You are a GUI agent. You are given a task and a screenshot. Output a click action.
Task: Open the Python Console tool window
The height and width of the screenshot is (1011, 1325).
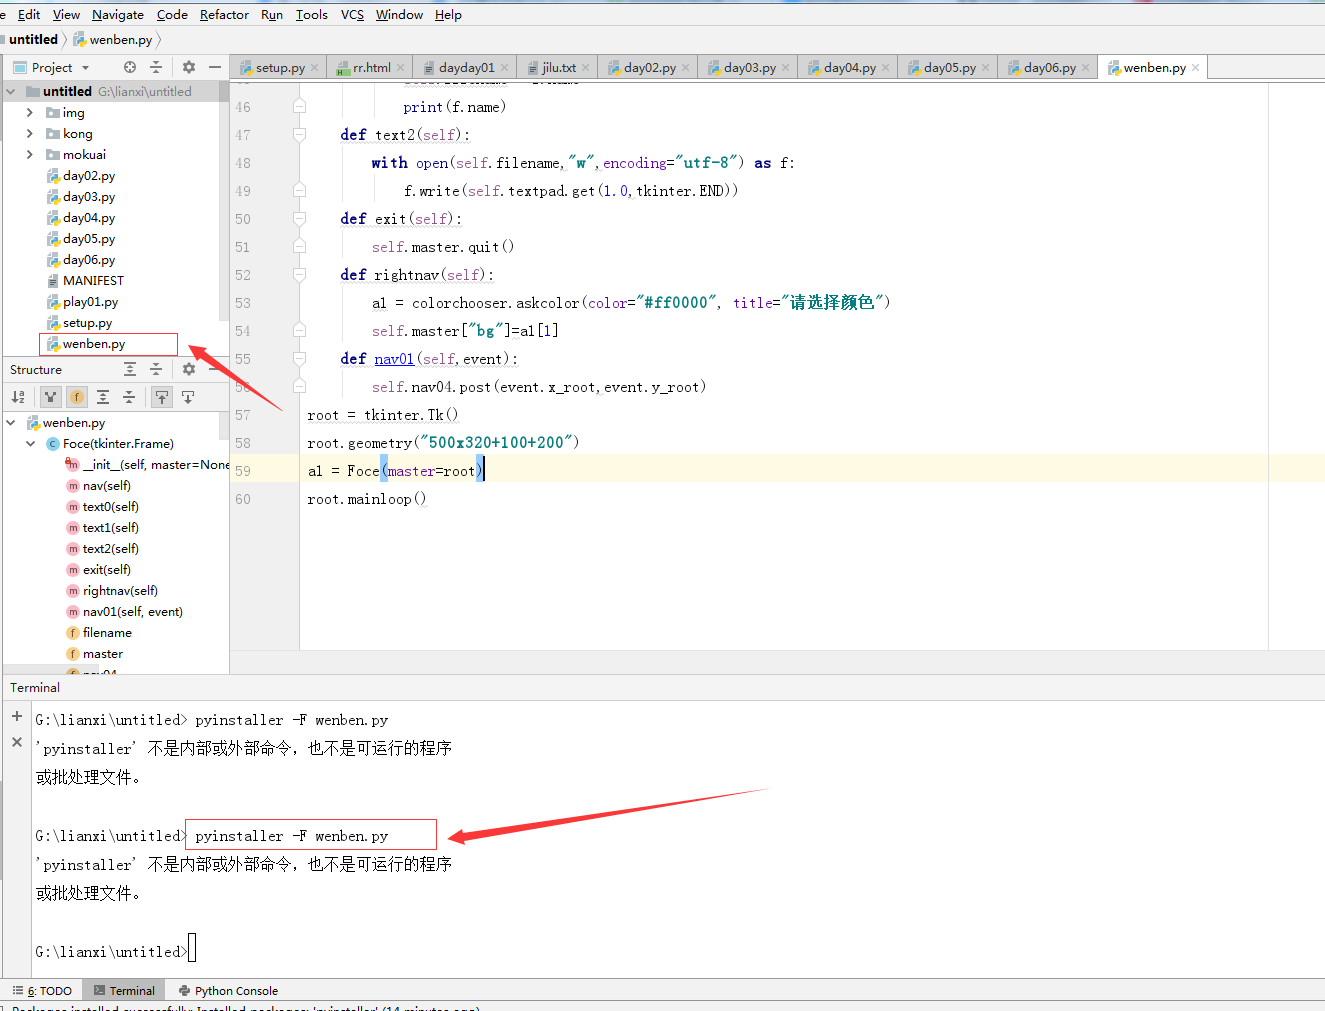coord(228,991)
